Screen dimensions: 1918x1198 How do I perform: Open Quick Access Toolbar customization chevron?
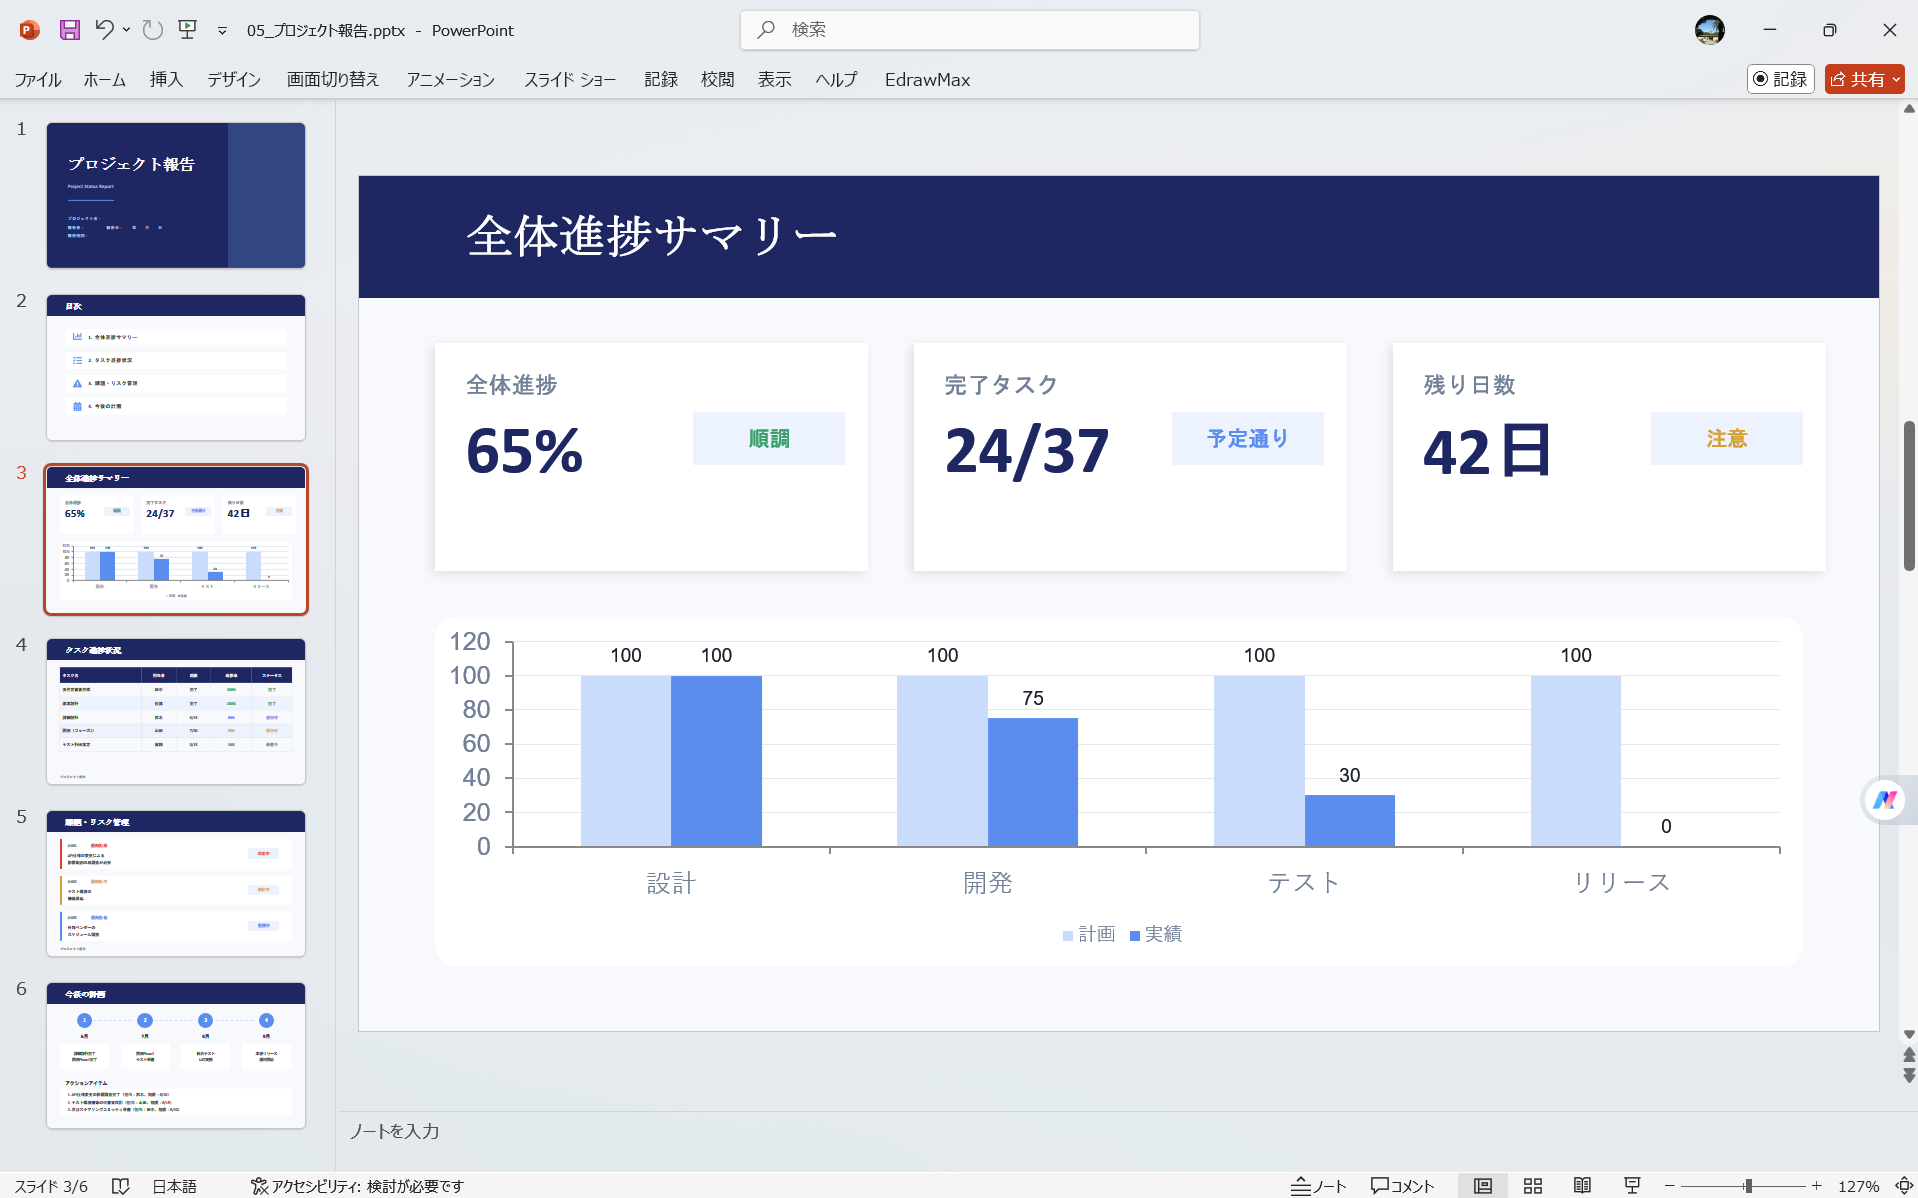[222, 30]
